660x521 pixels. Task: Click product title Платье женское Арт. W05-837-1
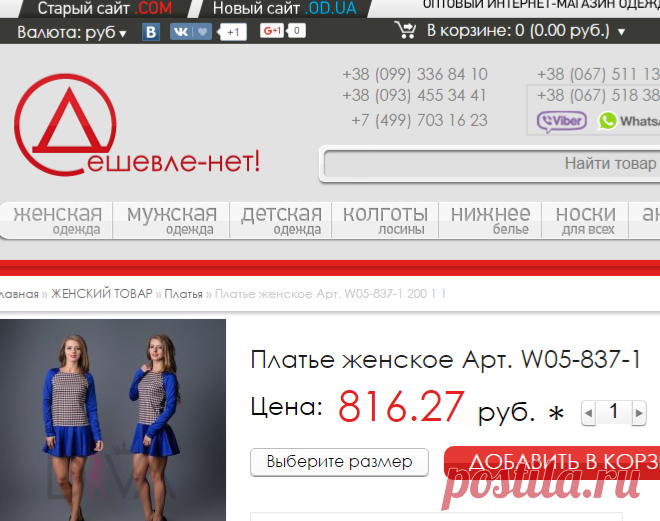click(445, 360)
